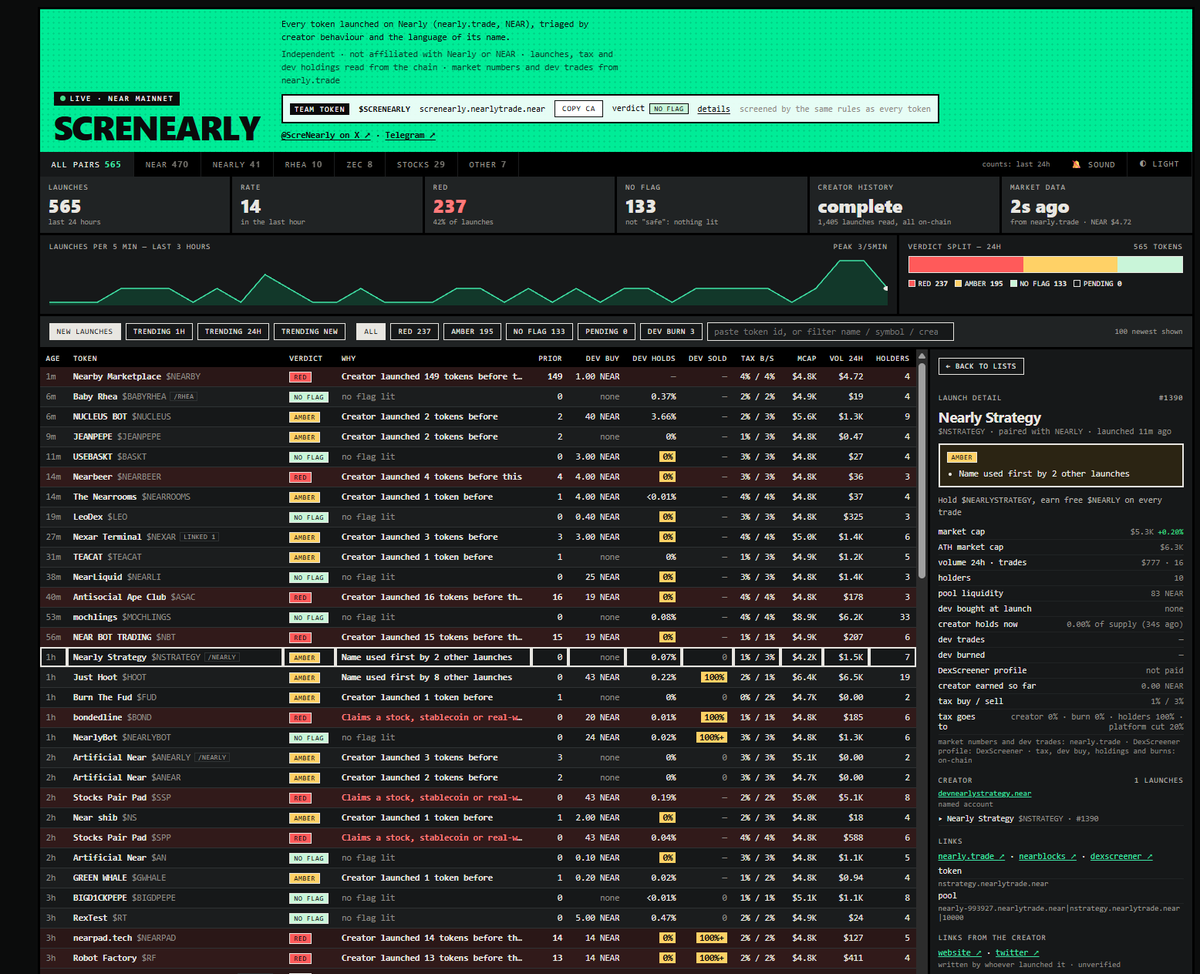Click the half-moon Light theme icon

(1143, 164)
